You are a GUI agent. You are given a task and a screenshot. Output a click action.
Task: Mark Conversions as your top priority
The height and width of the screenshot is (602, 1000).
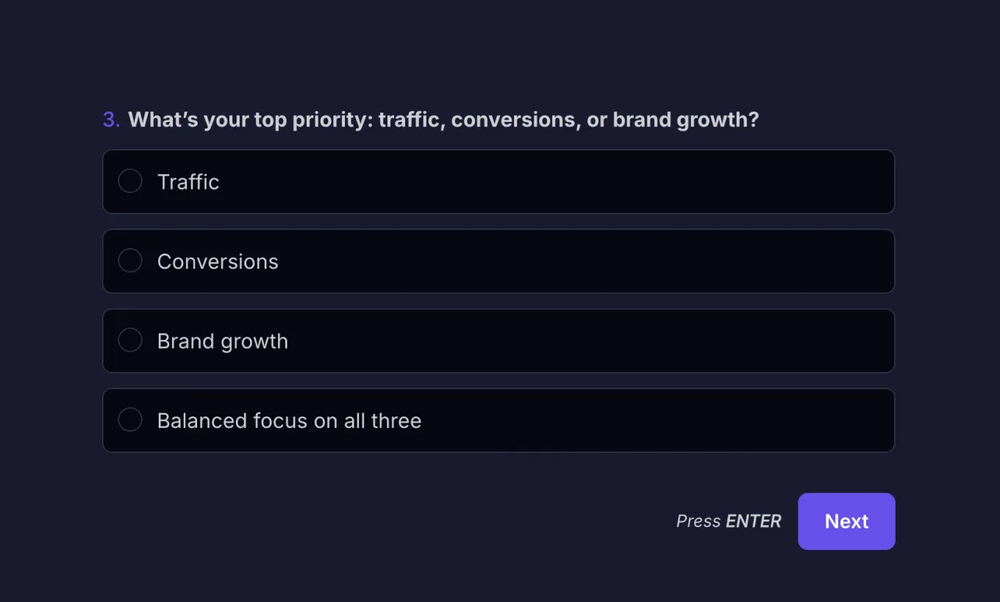498,260
